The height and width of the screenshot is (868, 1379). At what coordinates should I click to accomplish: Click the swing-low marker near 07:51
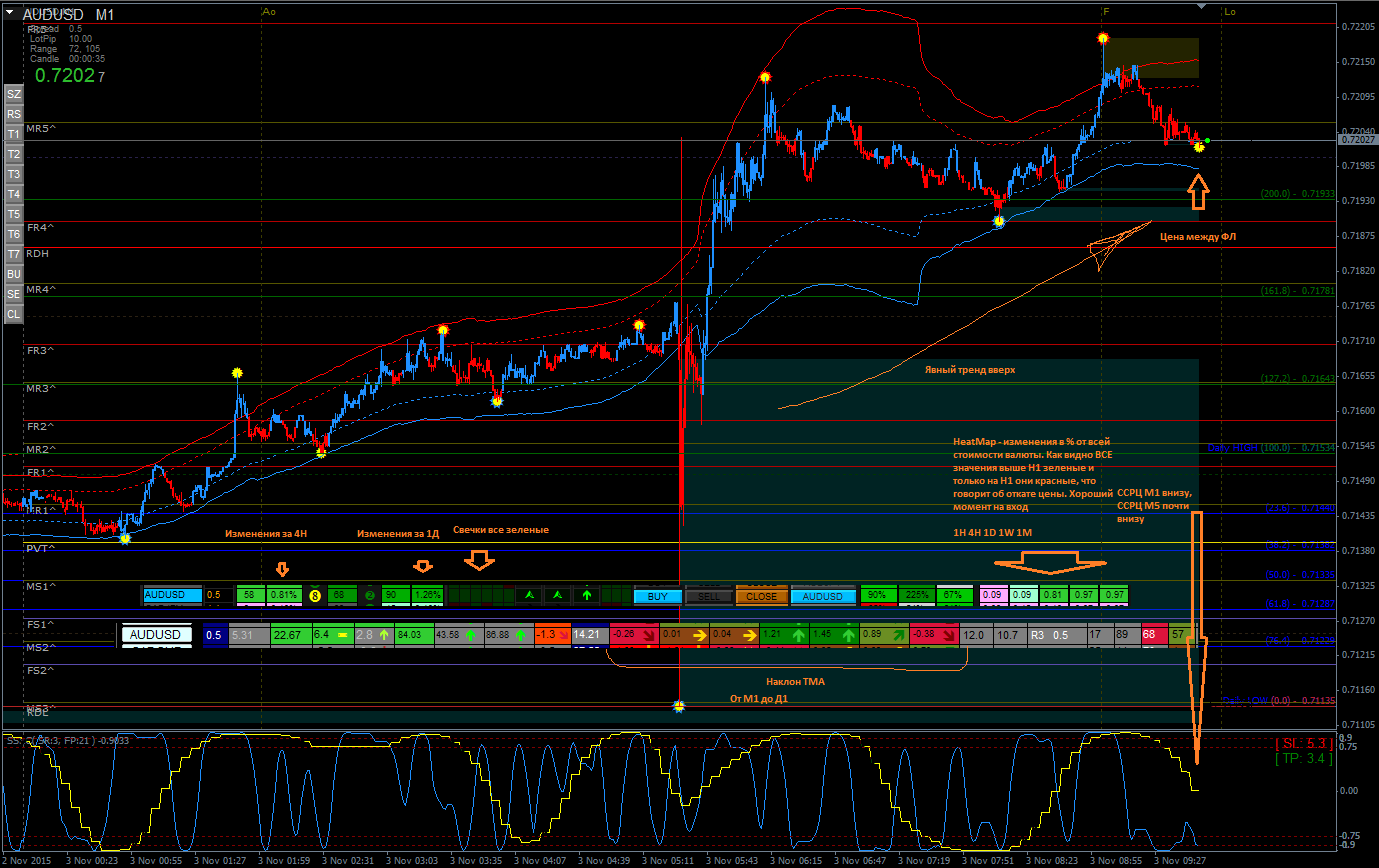click(x=998, y=222)
